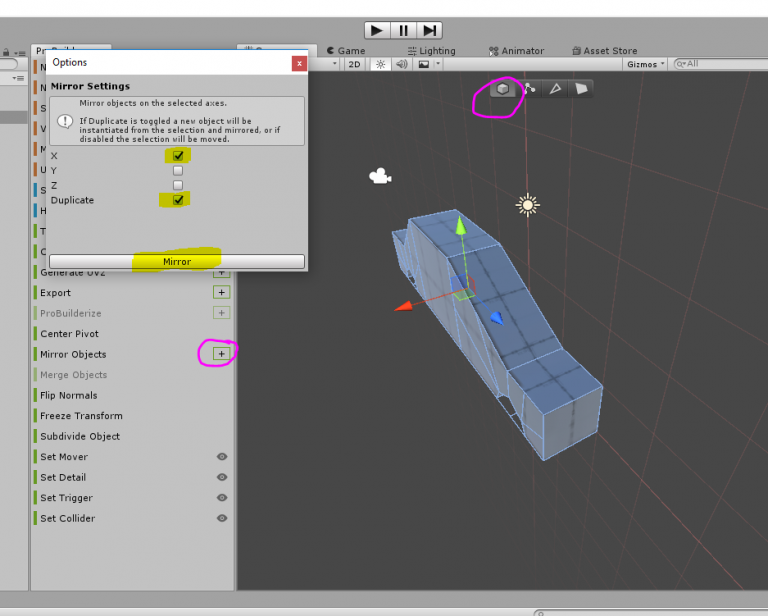Click the Mirror Objects action
Screen dimensions: 768x616
[x=73, y=355]
